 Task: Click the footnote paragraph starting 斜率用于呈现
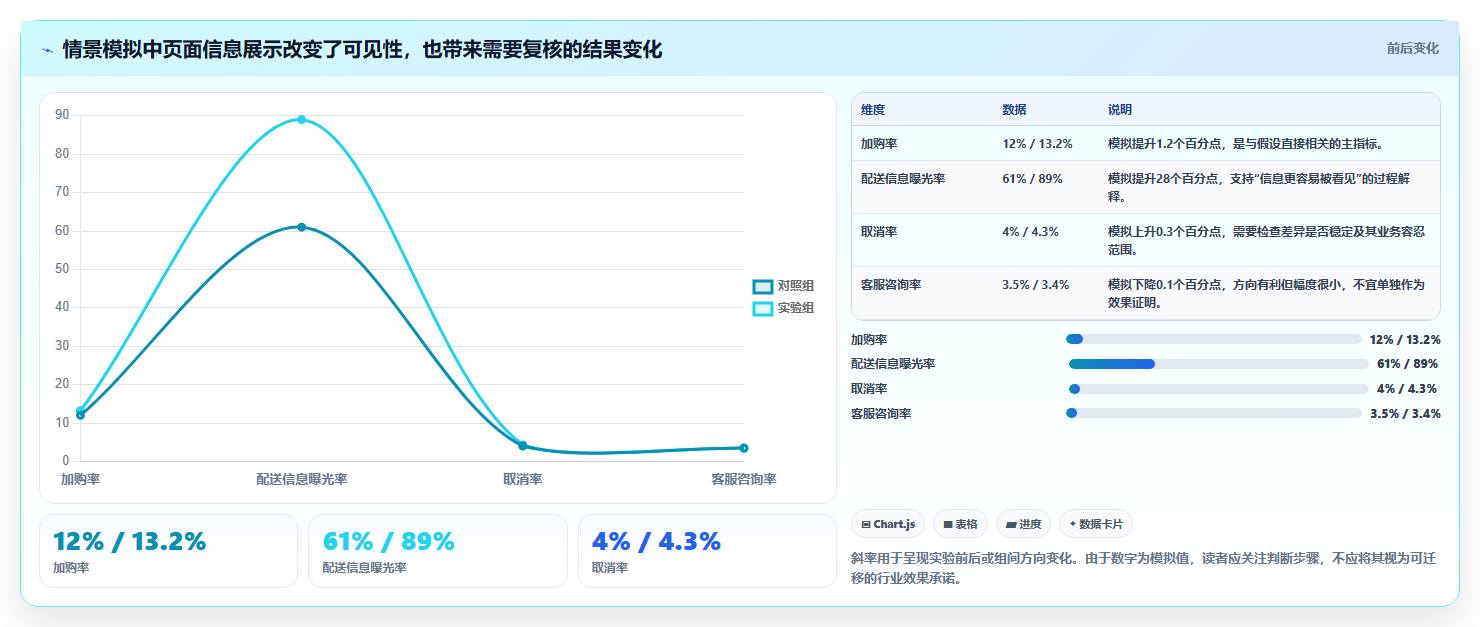tap(1145, 568)
